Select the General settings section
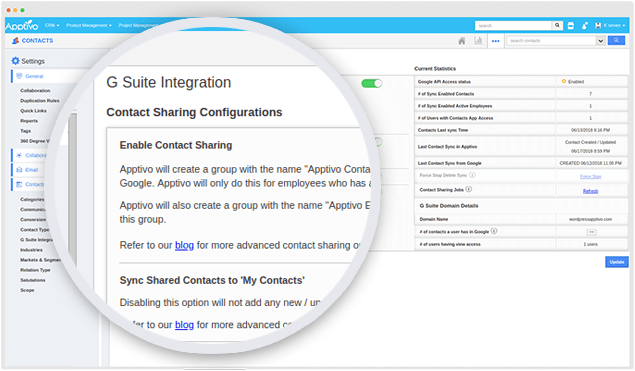 [x=34, y=76]
